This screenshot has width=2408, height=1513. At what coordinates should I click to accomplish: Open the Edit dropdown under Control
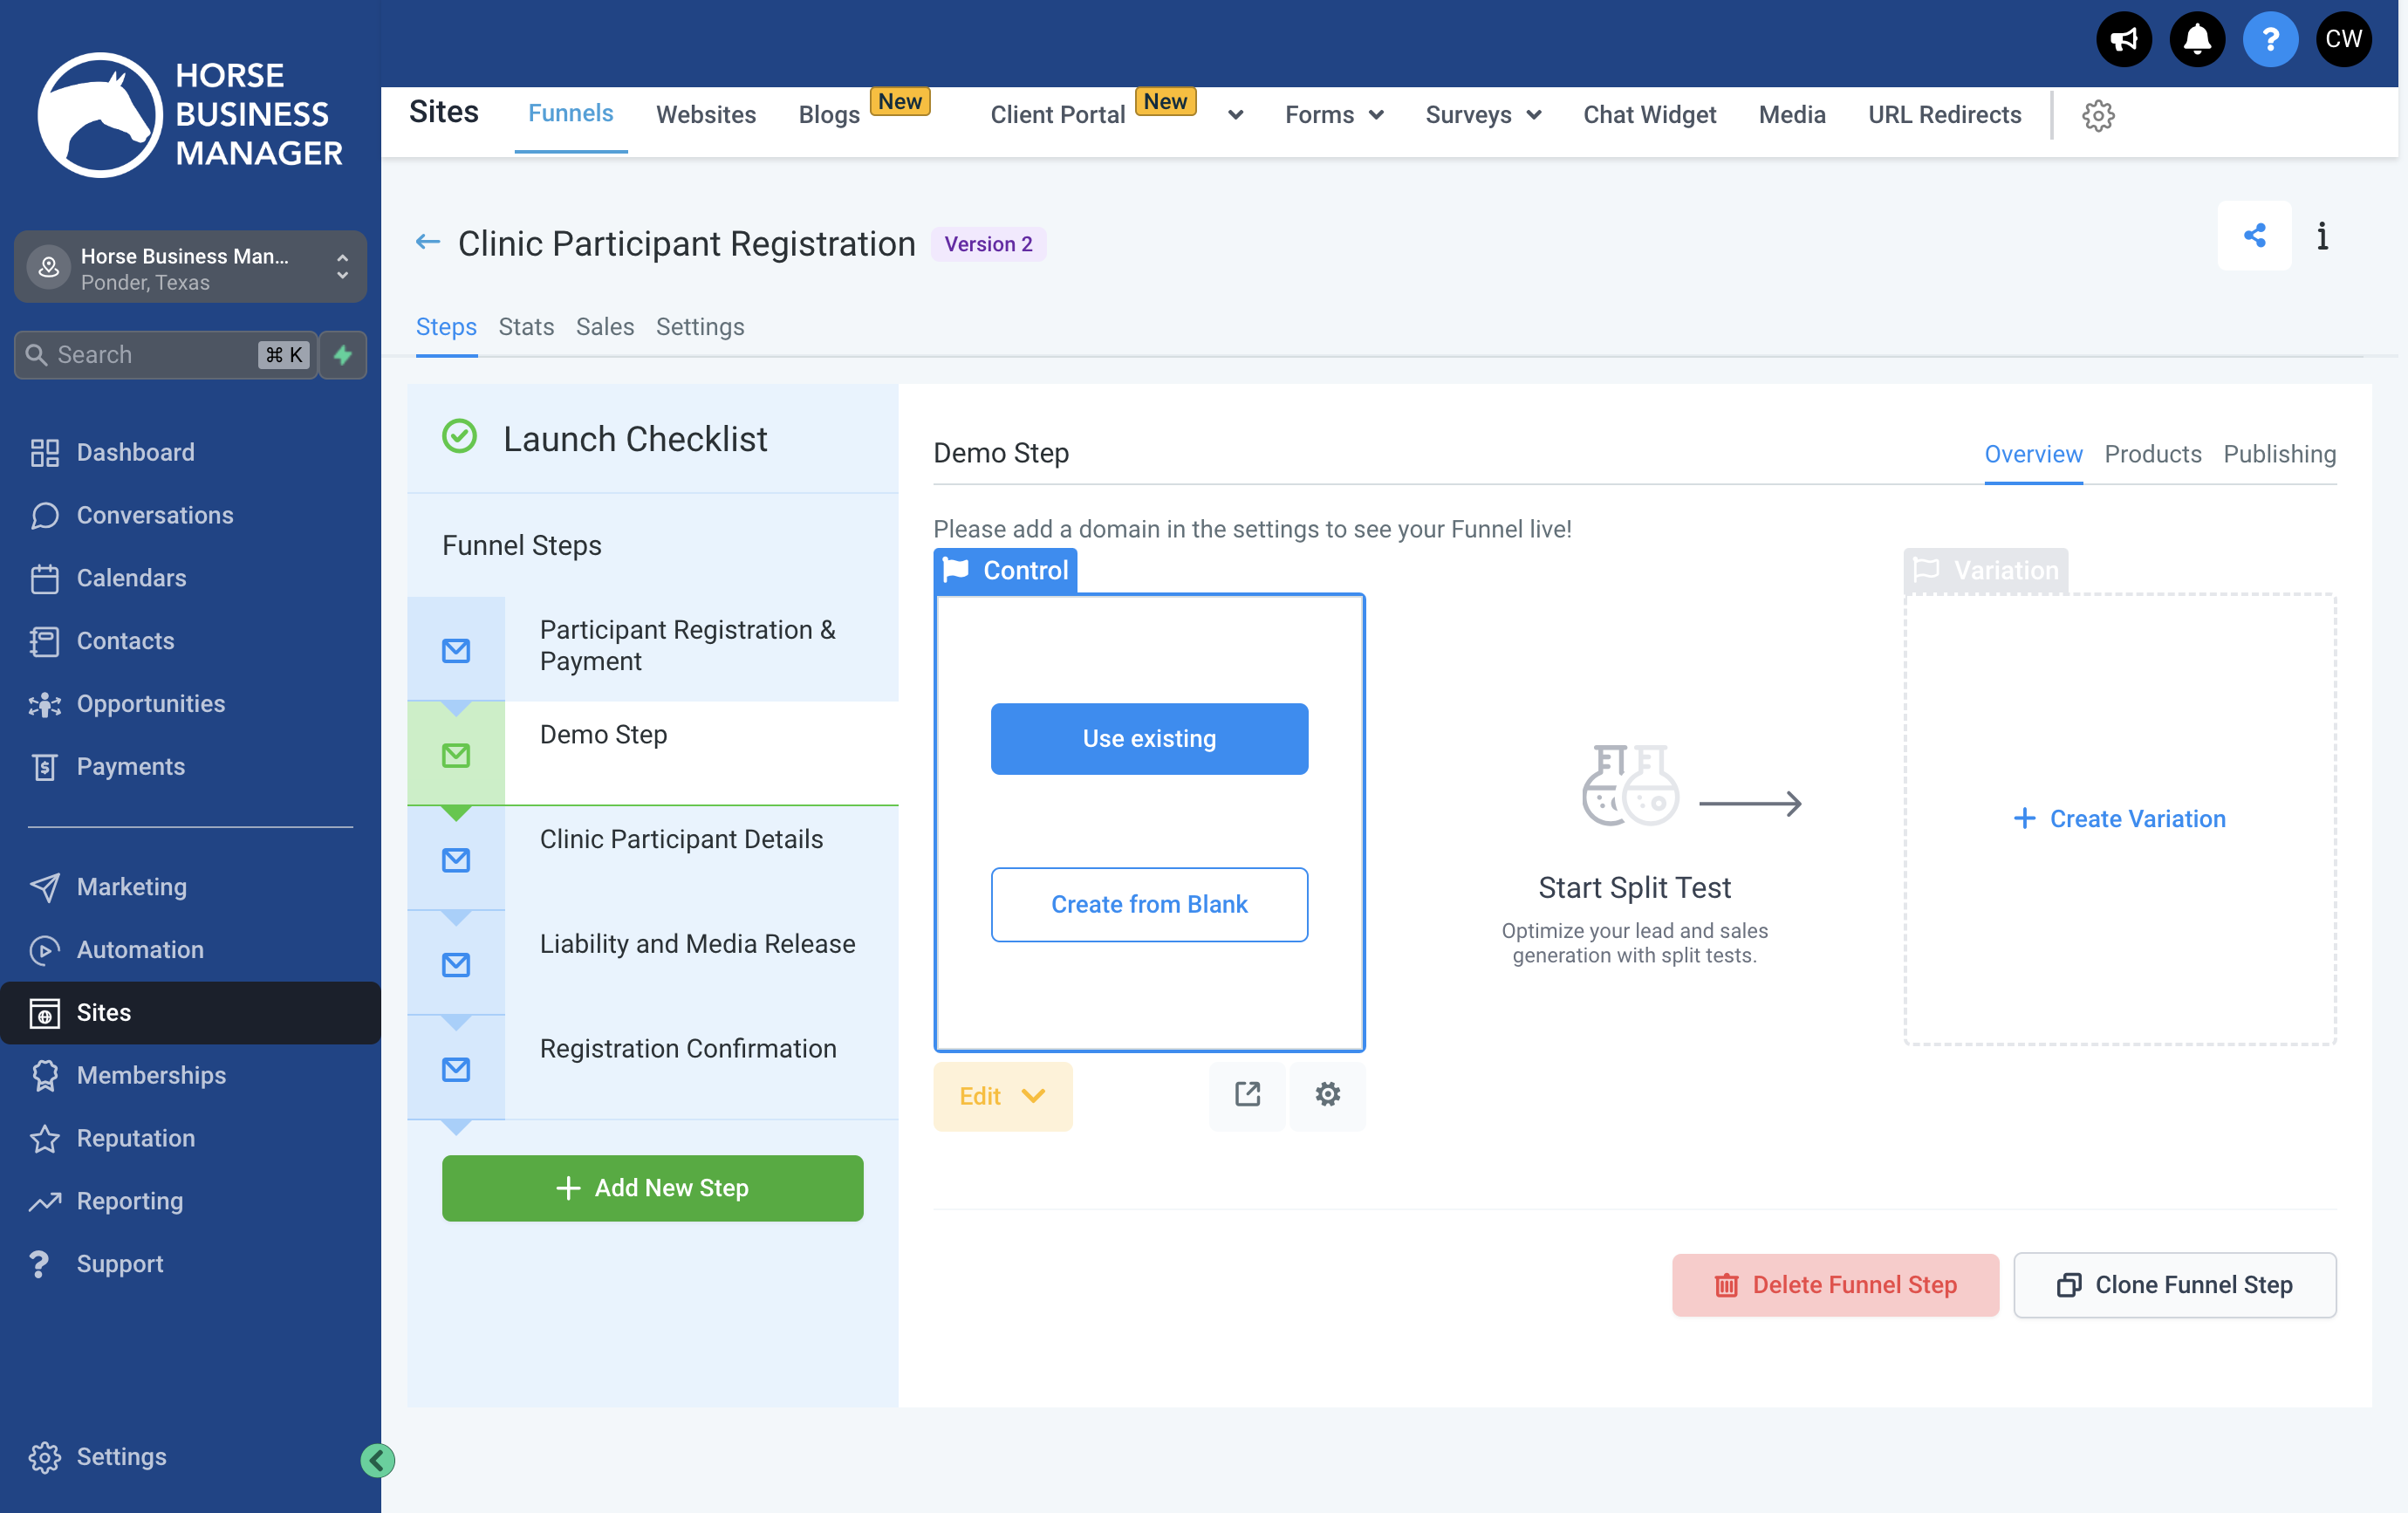point(1002,1096)
